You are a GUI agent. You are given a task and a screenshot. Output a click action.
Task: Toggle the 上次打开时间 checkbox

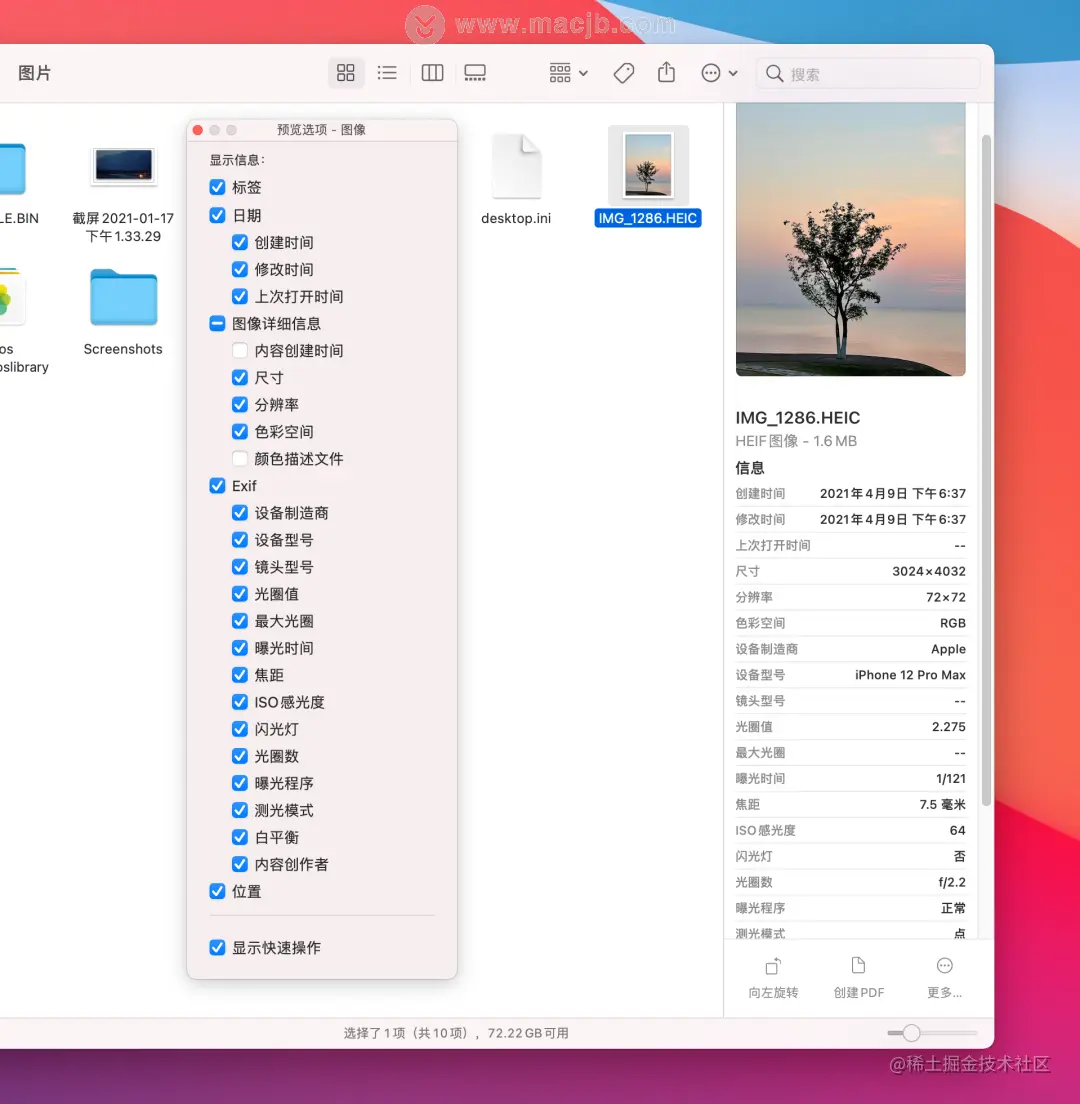pyautogui.click(x=240, y=296)
